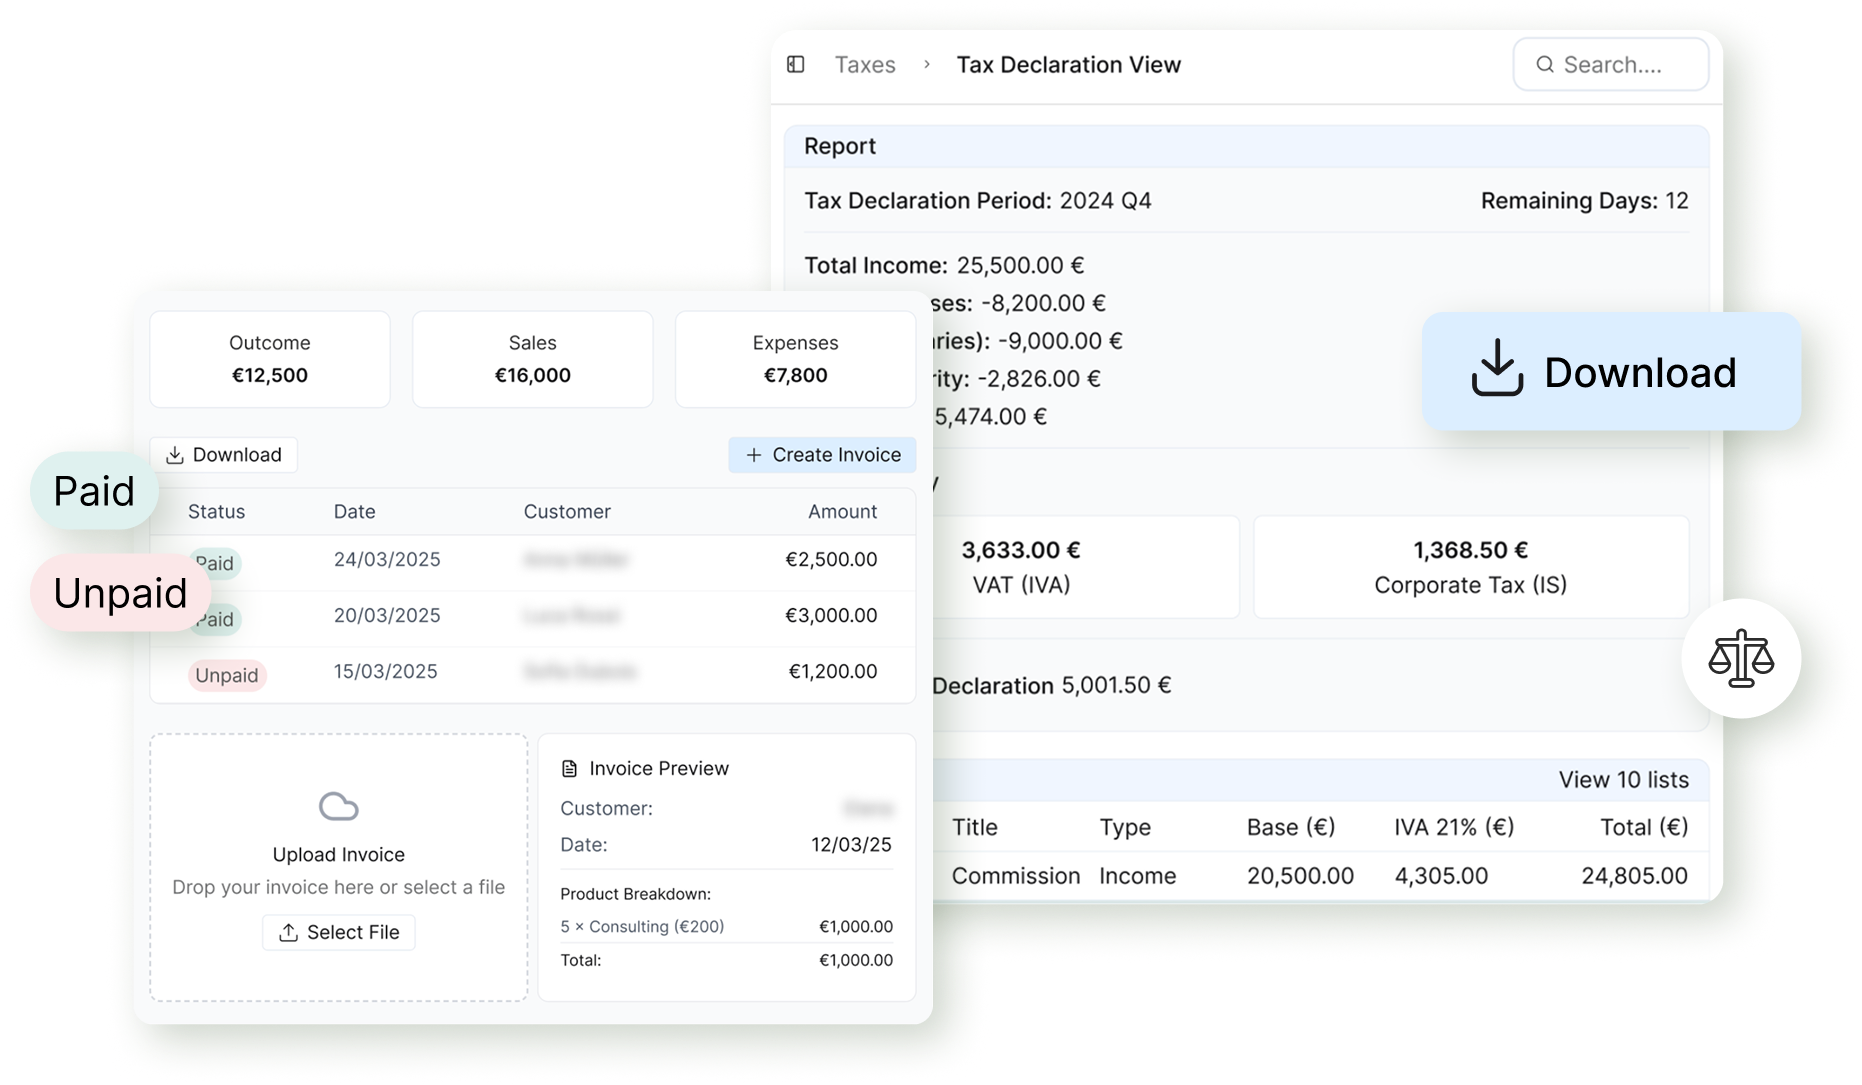Open the Expenses €7,800 summary card

[x=795, y=359]
